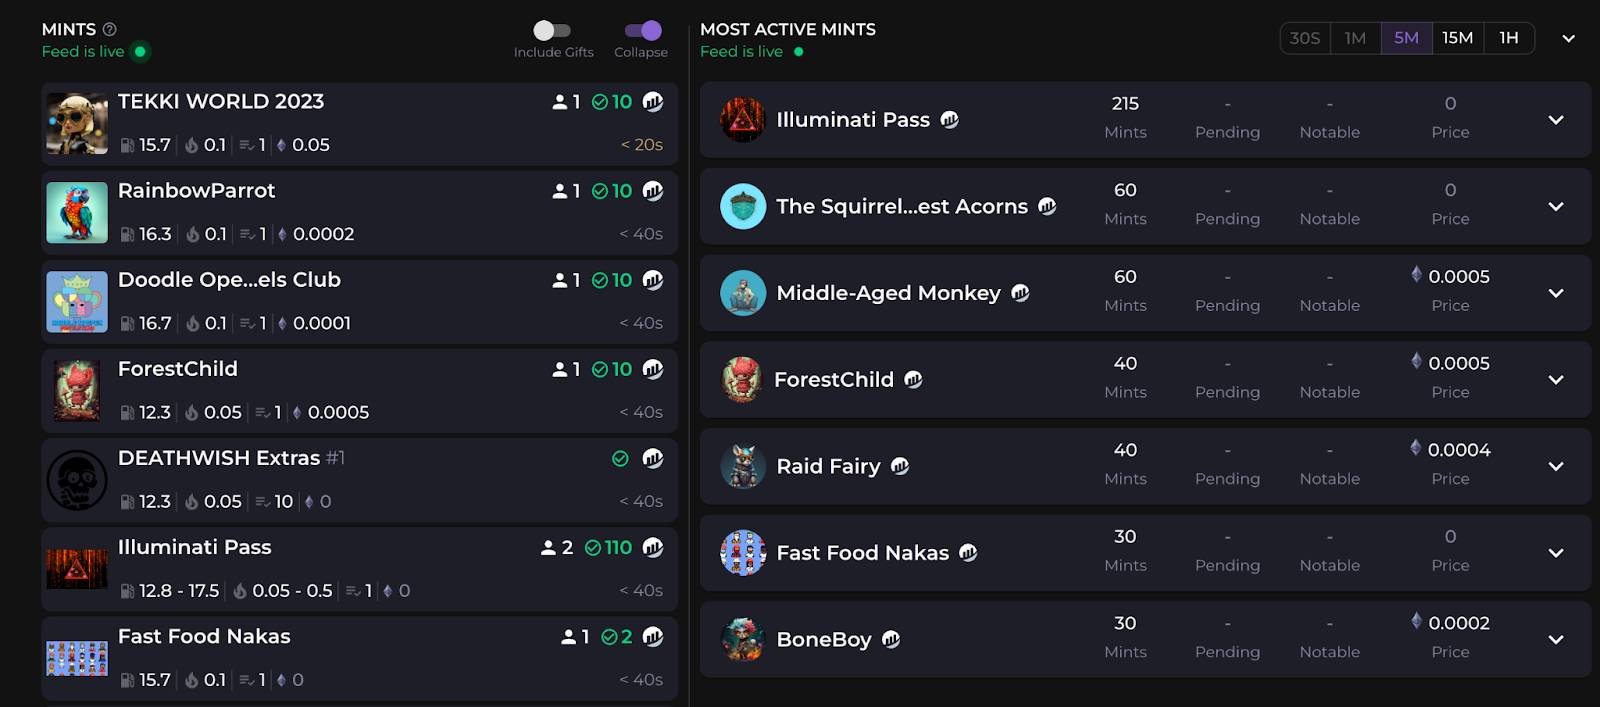Screen dimensions: 1600x707
Task: Open chart icon beside Raid Fairy
Action: pos(900,466)
